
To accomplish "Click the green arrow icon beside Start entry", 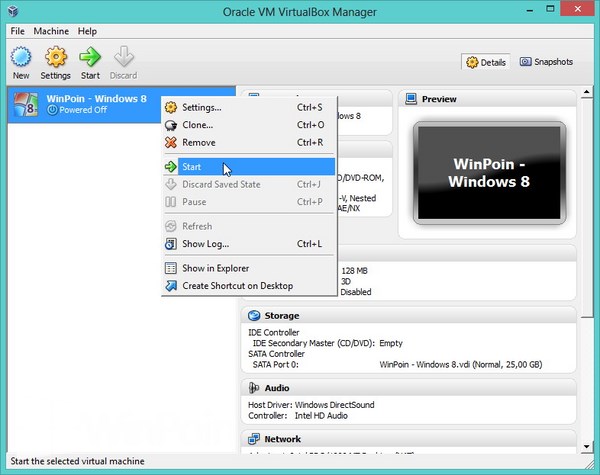I will point(171,167).
